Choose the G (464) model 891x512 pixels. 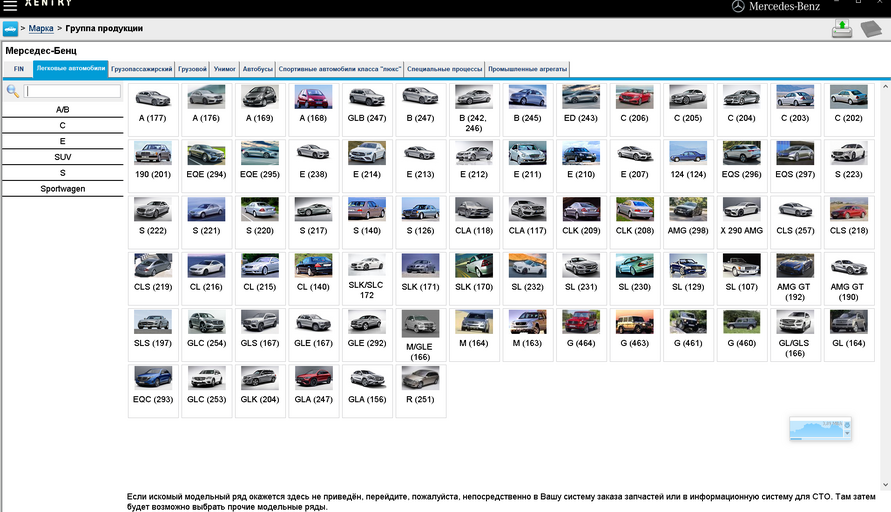581,335
